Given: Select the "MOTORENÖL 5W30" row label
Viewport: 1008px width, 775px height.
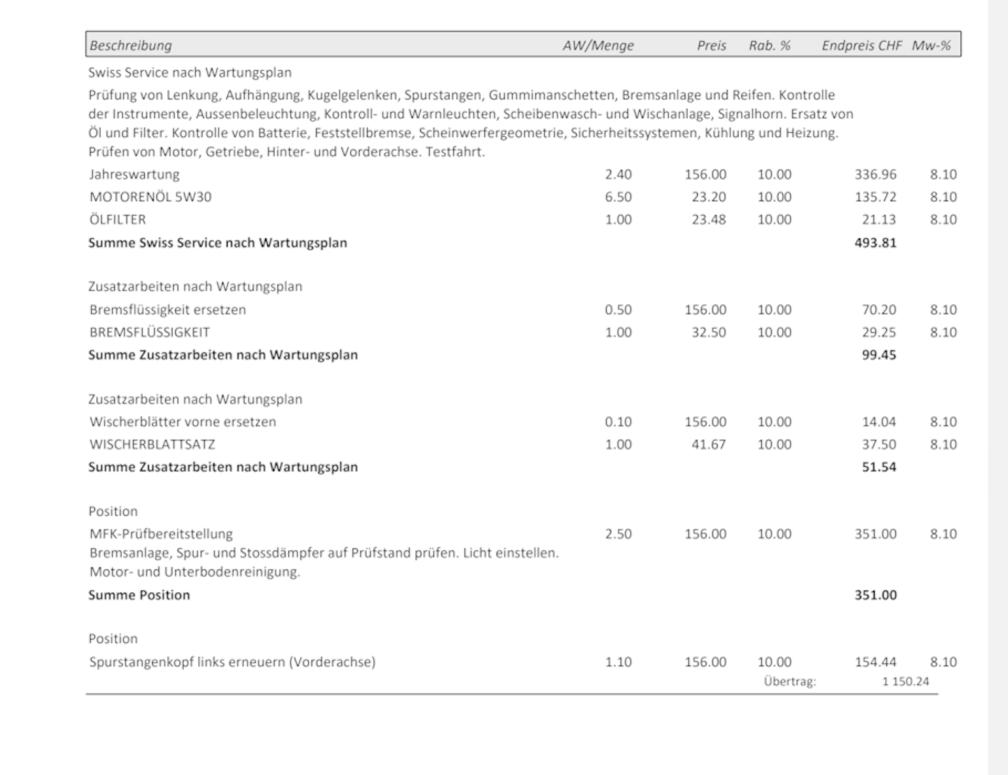Looking at the screenshot, I should point(150,197).
